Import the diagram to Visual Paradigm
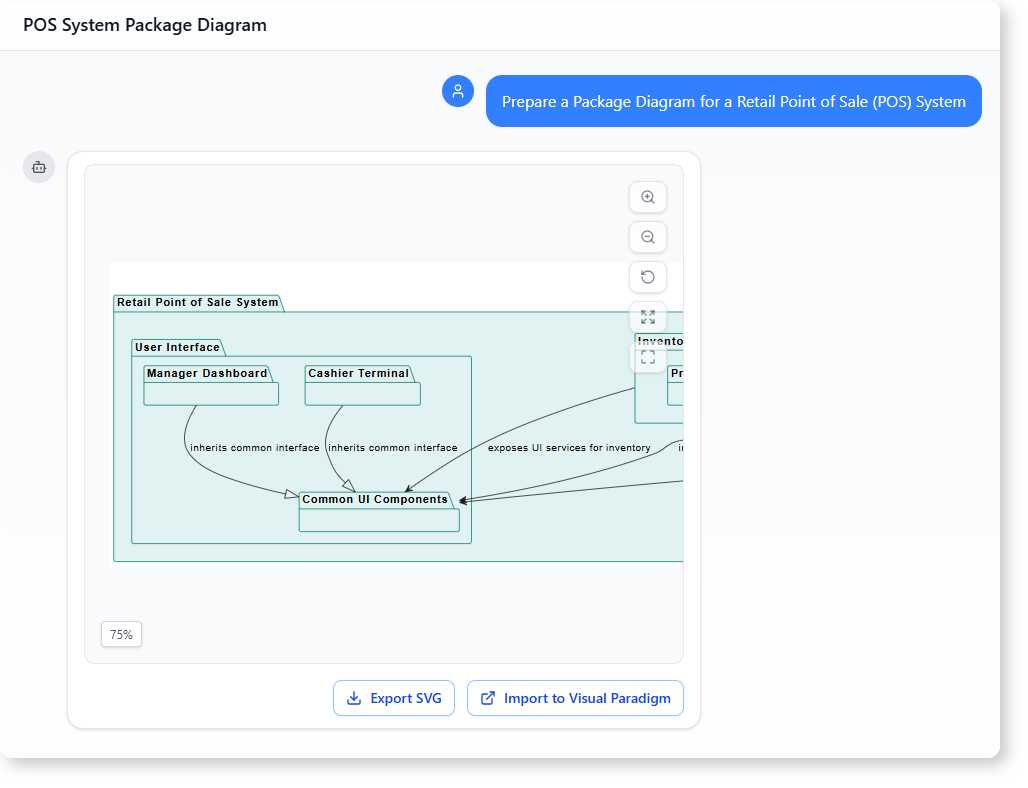Image resolution: width=1028 pixels, height=788 pixels. tap(575, 698)
